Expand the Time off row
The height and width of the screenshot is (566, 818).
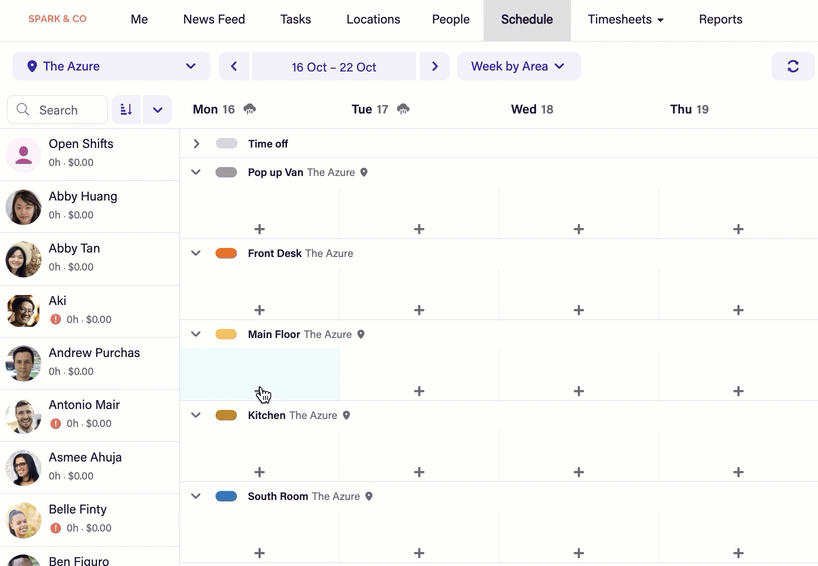coord(196,143)
